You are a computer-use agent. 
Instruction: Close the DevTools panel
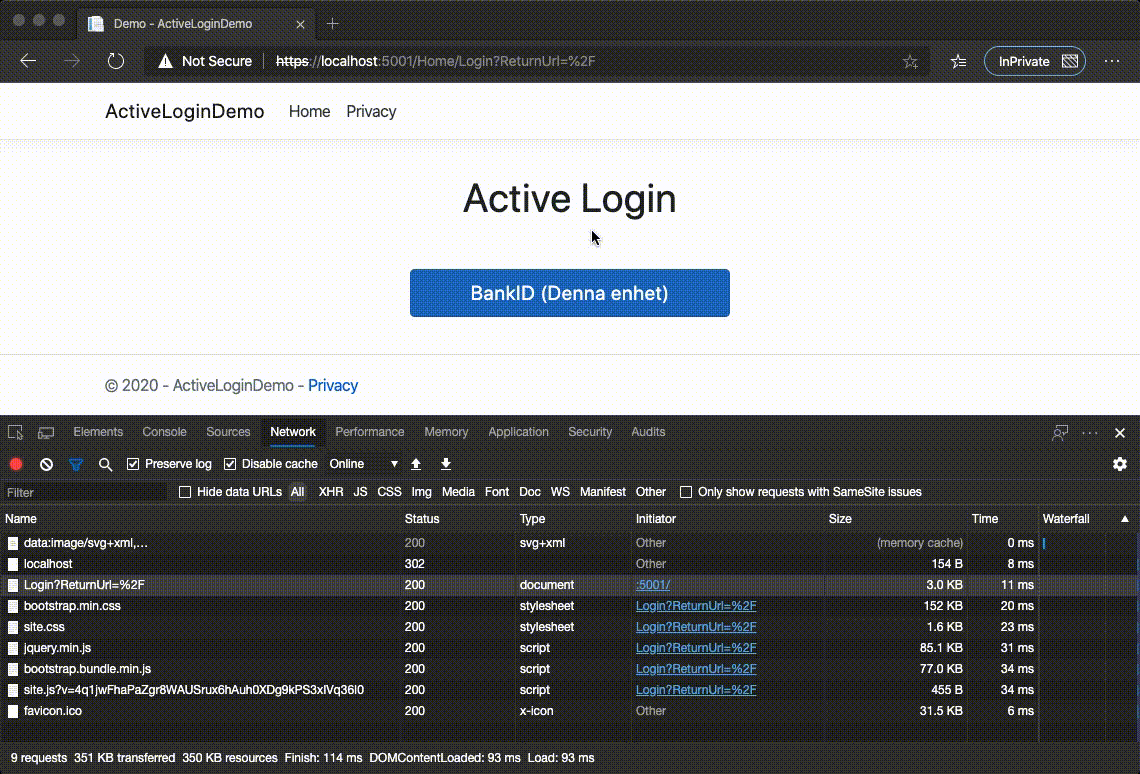click(x=1120, y=432)
